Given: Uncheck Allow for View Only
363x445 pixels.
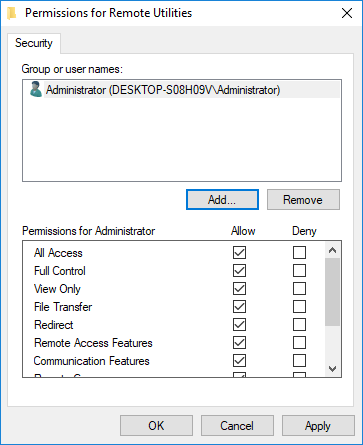Looking at the screenshot, I should point(239,289).
